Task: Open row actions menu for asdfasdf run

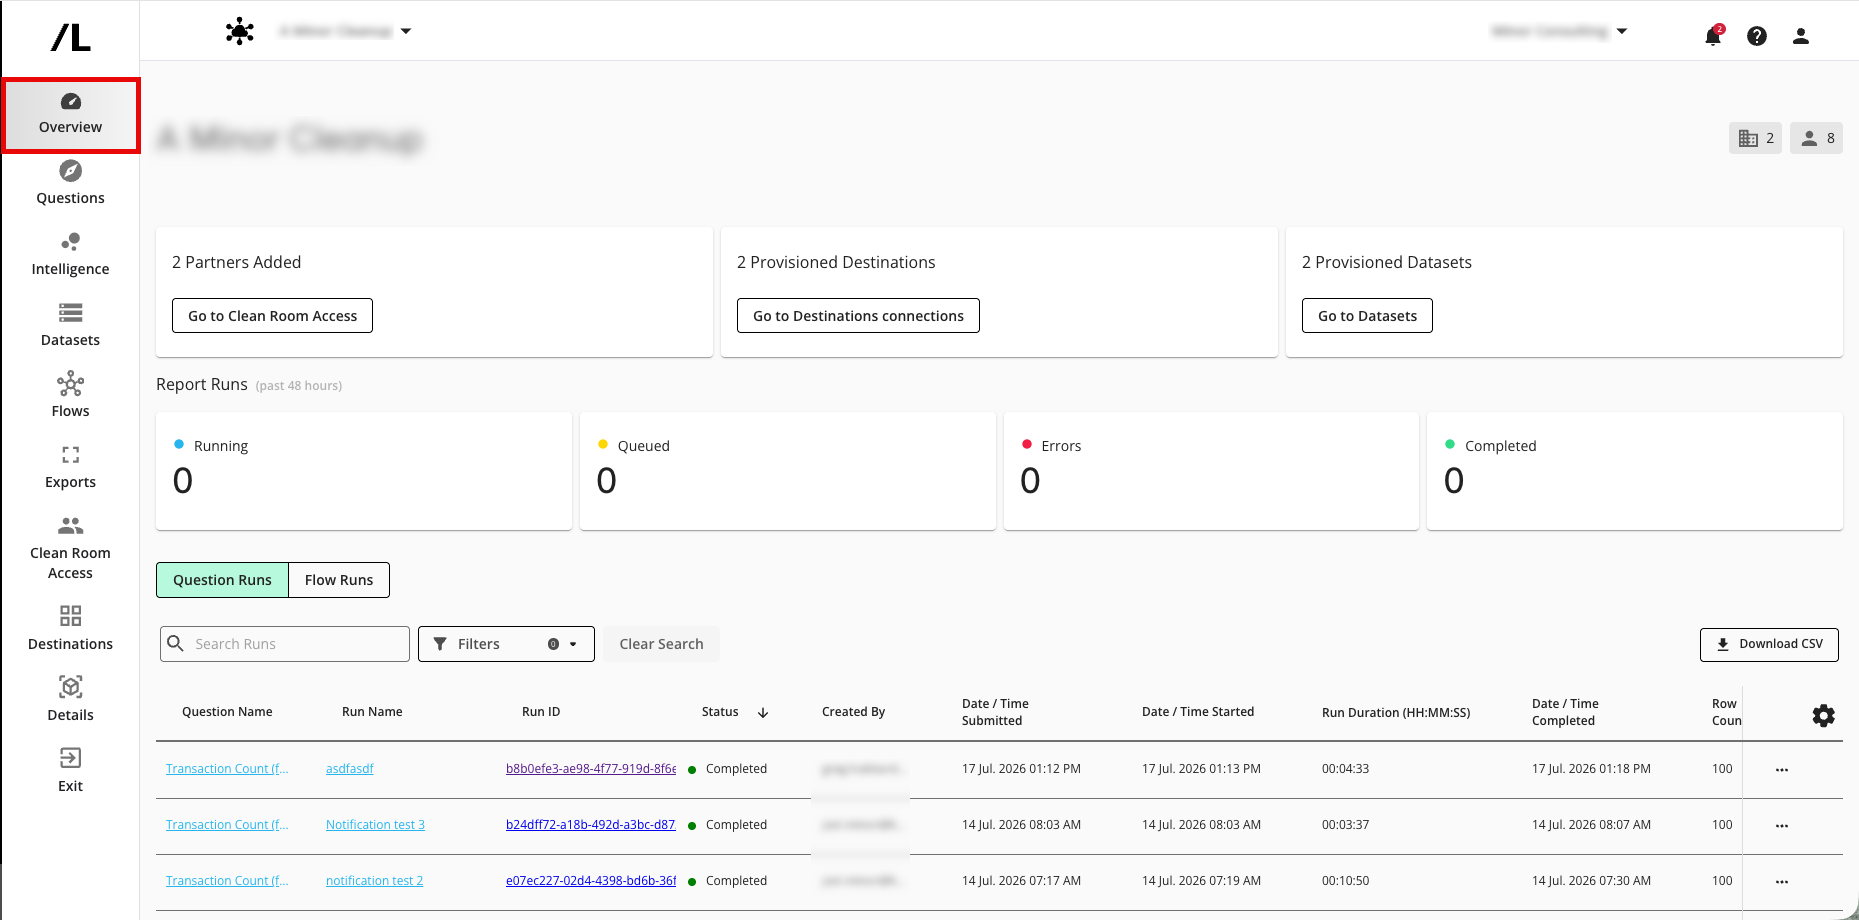Action: pos(1782,770)
